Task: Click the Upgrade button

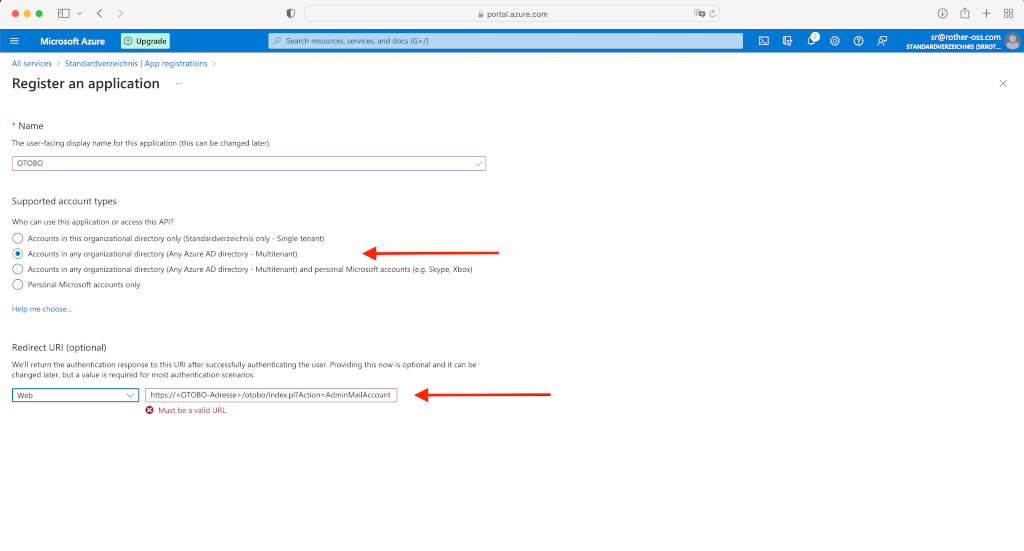Action: point(146,41)
